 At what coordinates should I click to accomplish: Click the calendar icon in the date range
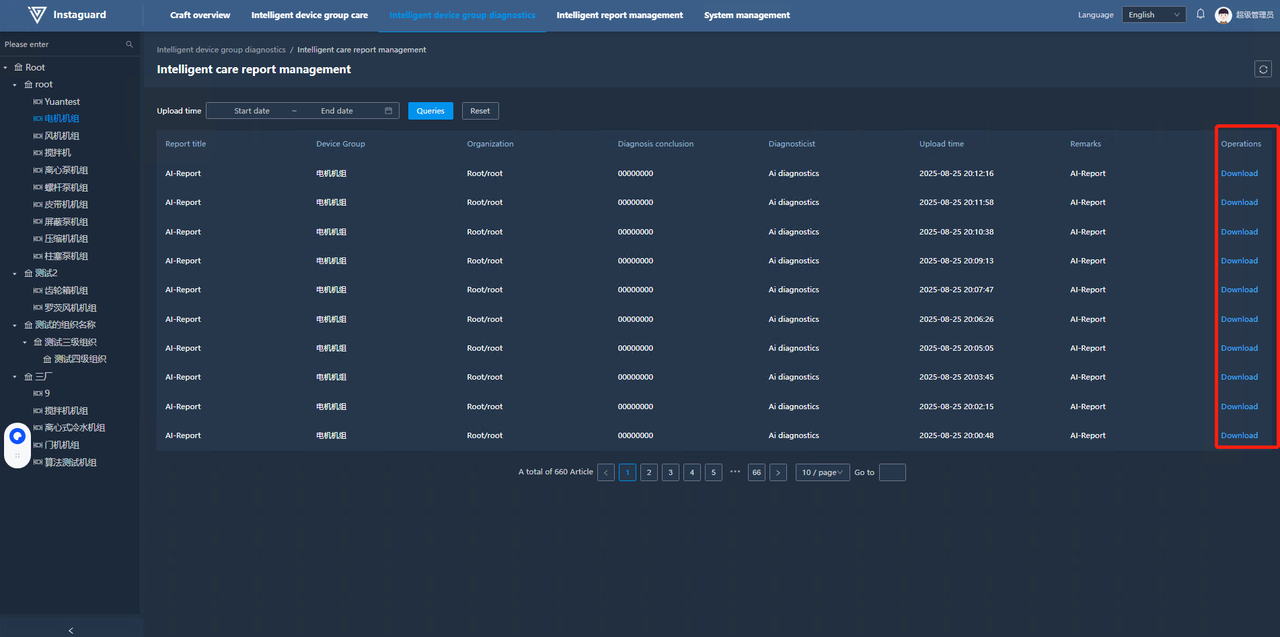(388, 111)
